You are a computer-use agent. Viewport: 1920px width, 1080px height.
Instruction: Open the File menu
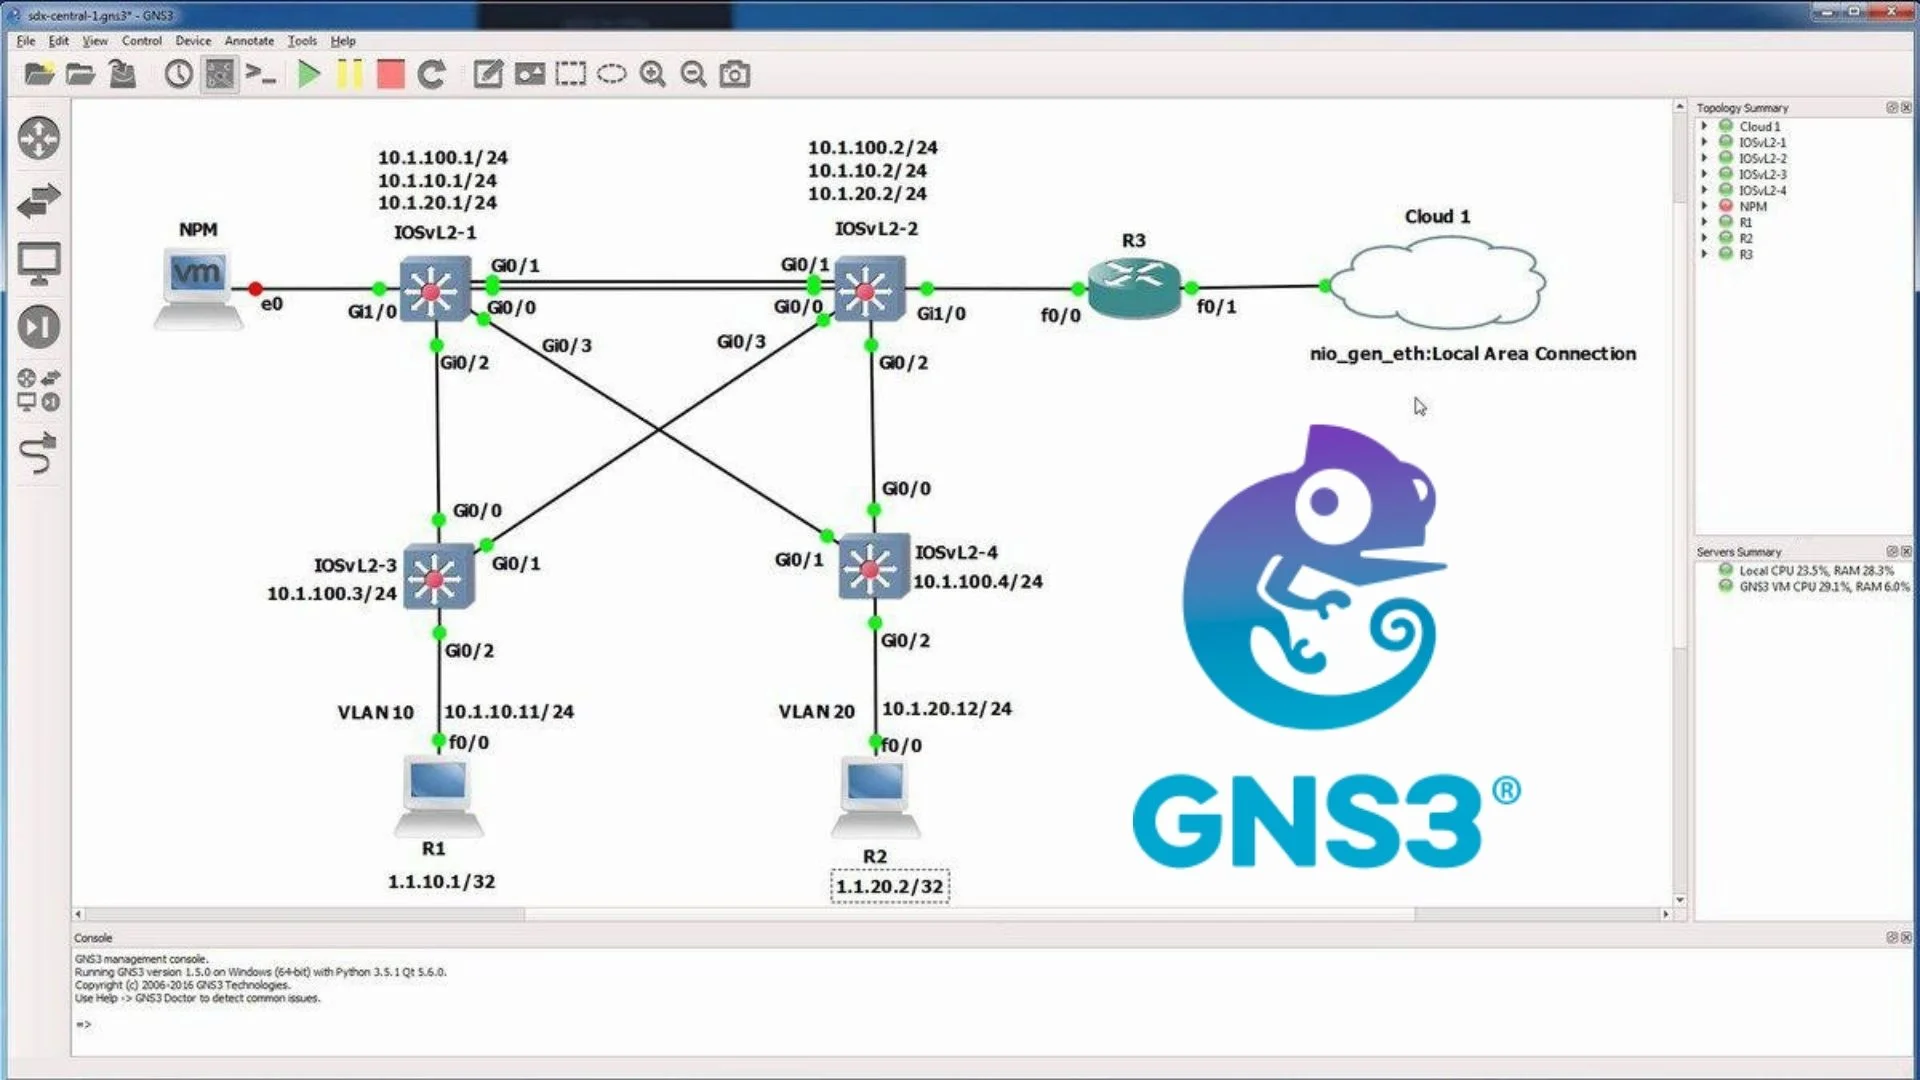point(26,41)
